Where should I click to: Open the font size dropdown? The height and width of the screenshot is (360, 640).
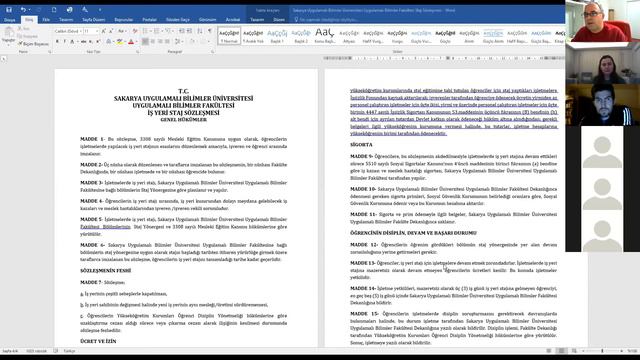[97, 31]
